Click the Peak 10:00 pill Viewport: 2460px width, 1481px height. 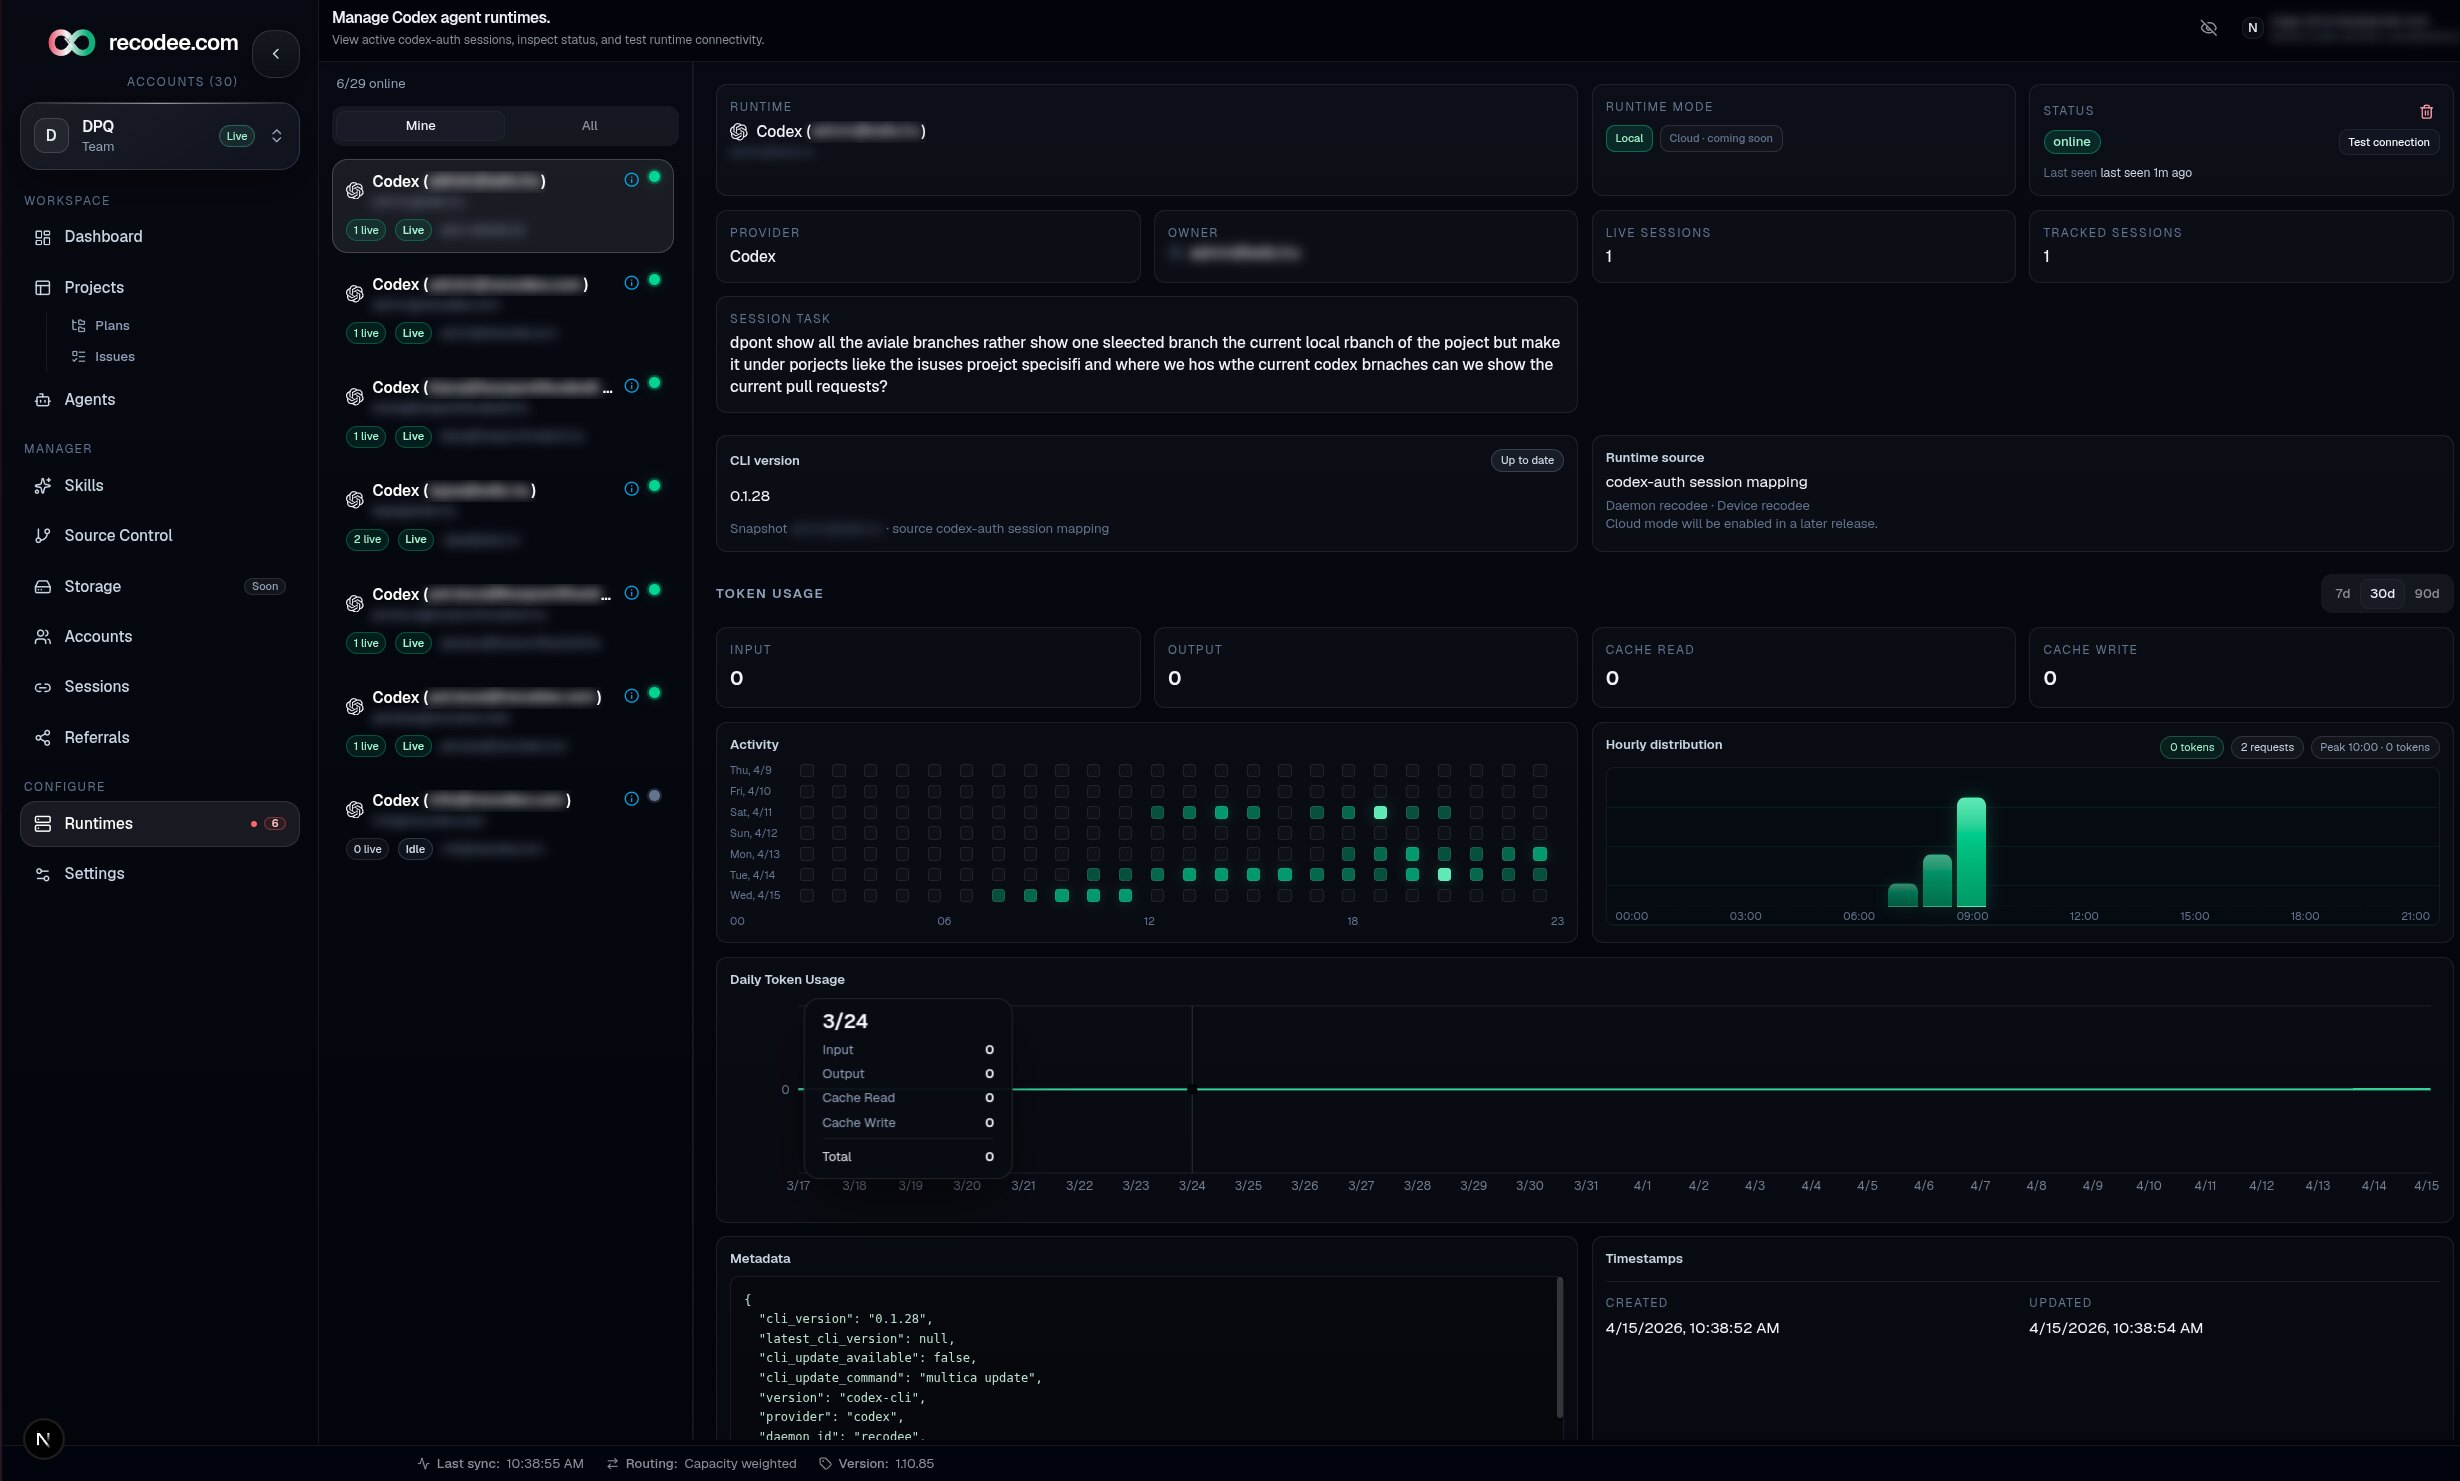[2374, 748]
